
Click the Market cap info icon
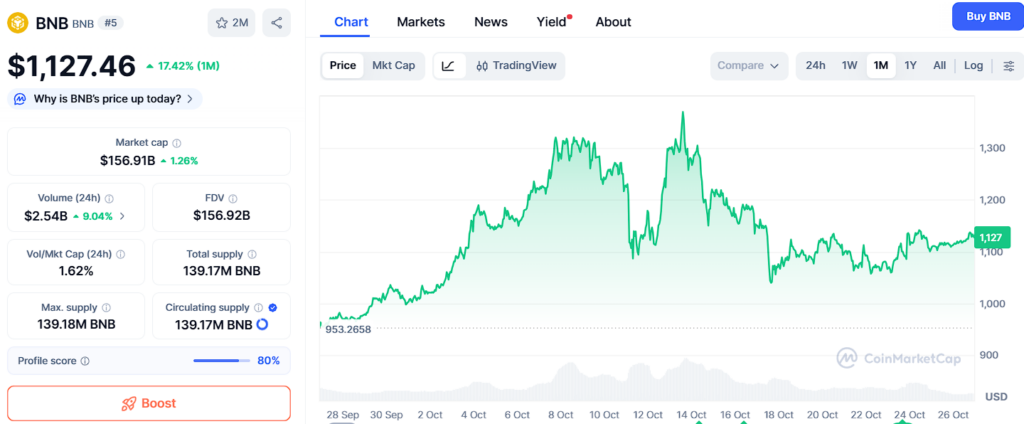tap(177, 143)
